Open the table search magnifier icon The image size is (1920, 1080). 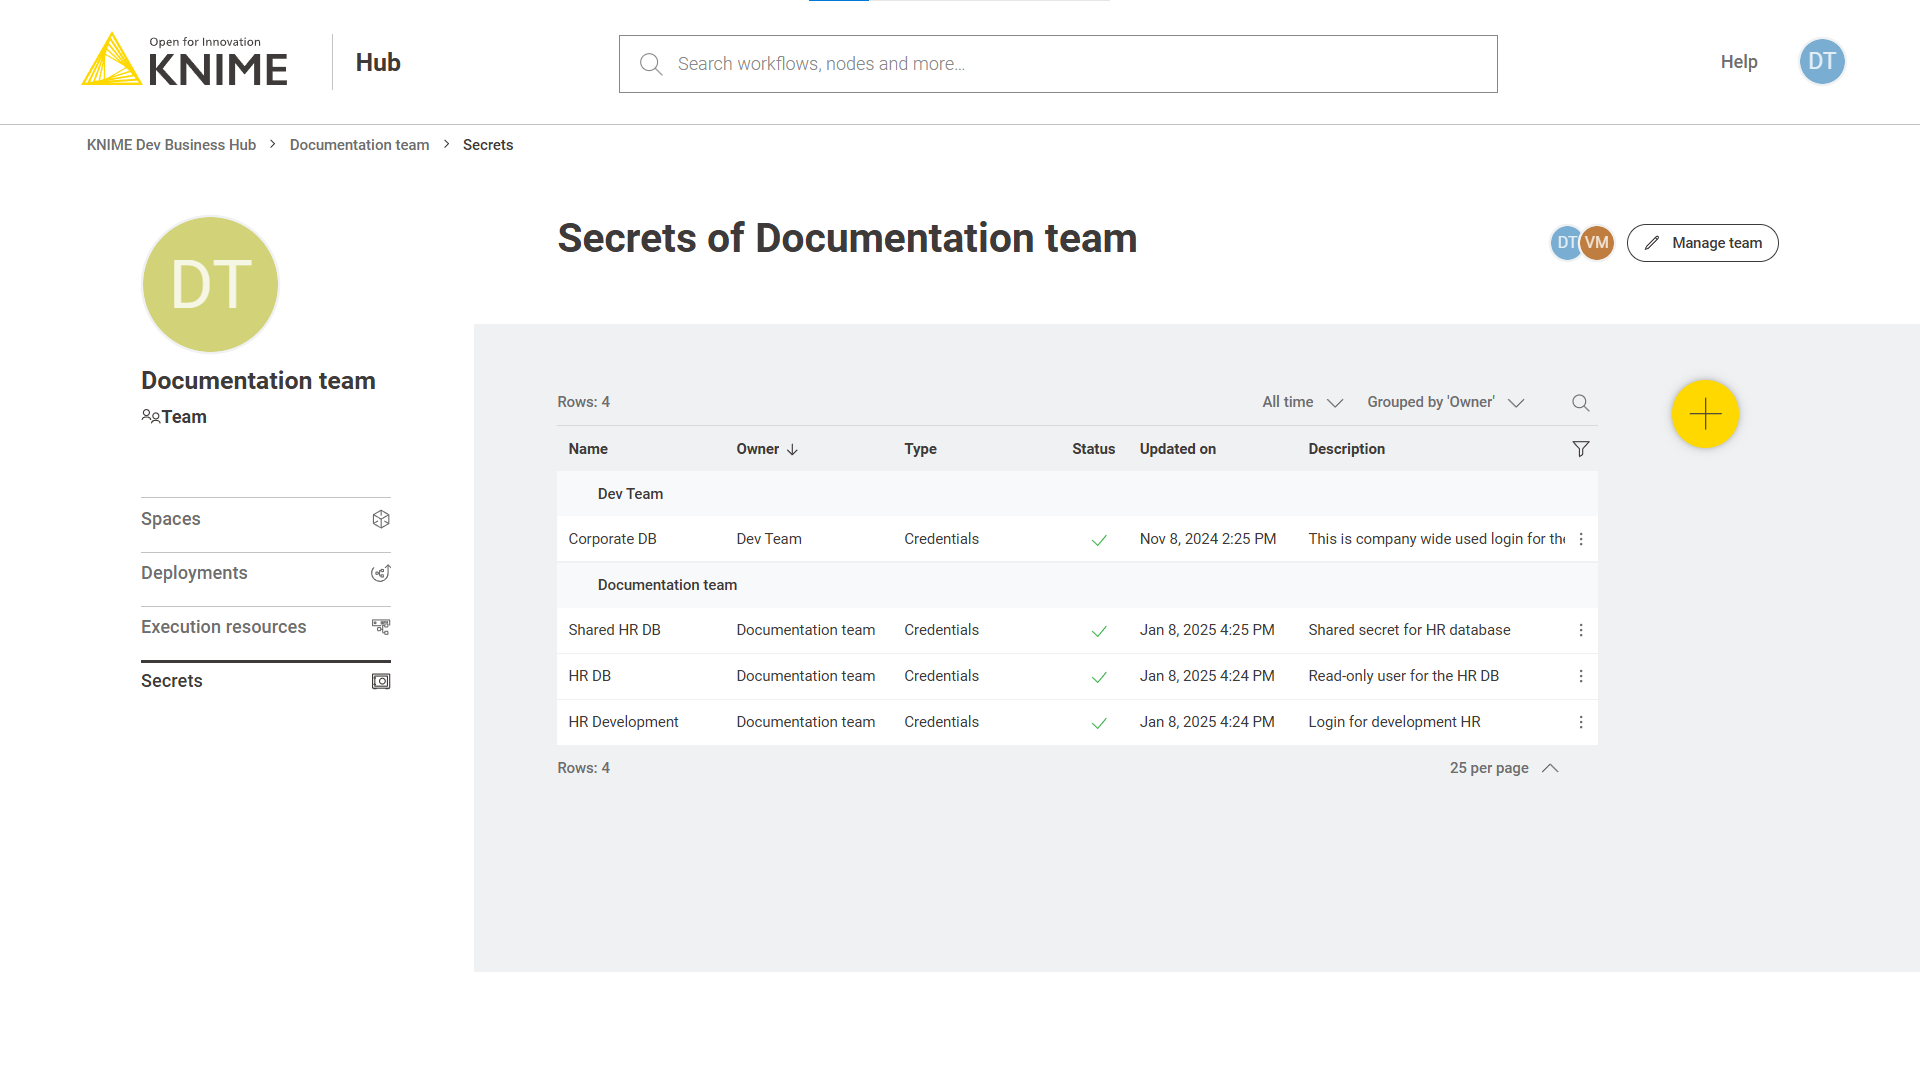coord(1580,403)
